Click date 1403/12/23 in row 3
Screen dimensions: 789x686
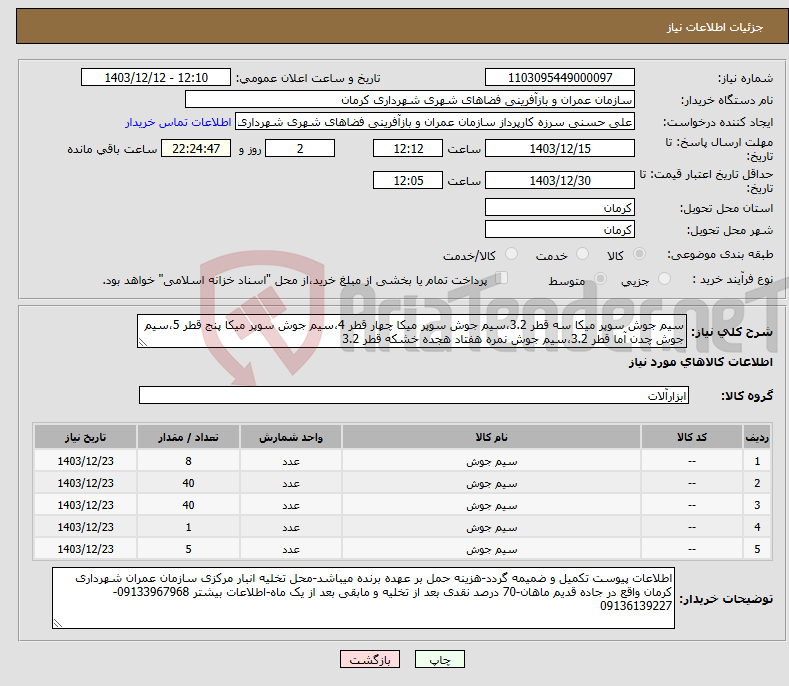pyautogui.click(x=86, y=505)
